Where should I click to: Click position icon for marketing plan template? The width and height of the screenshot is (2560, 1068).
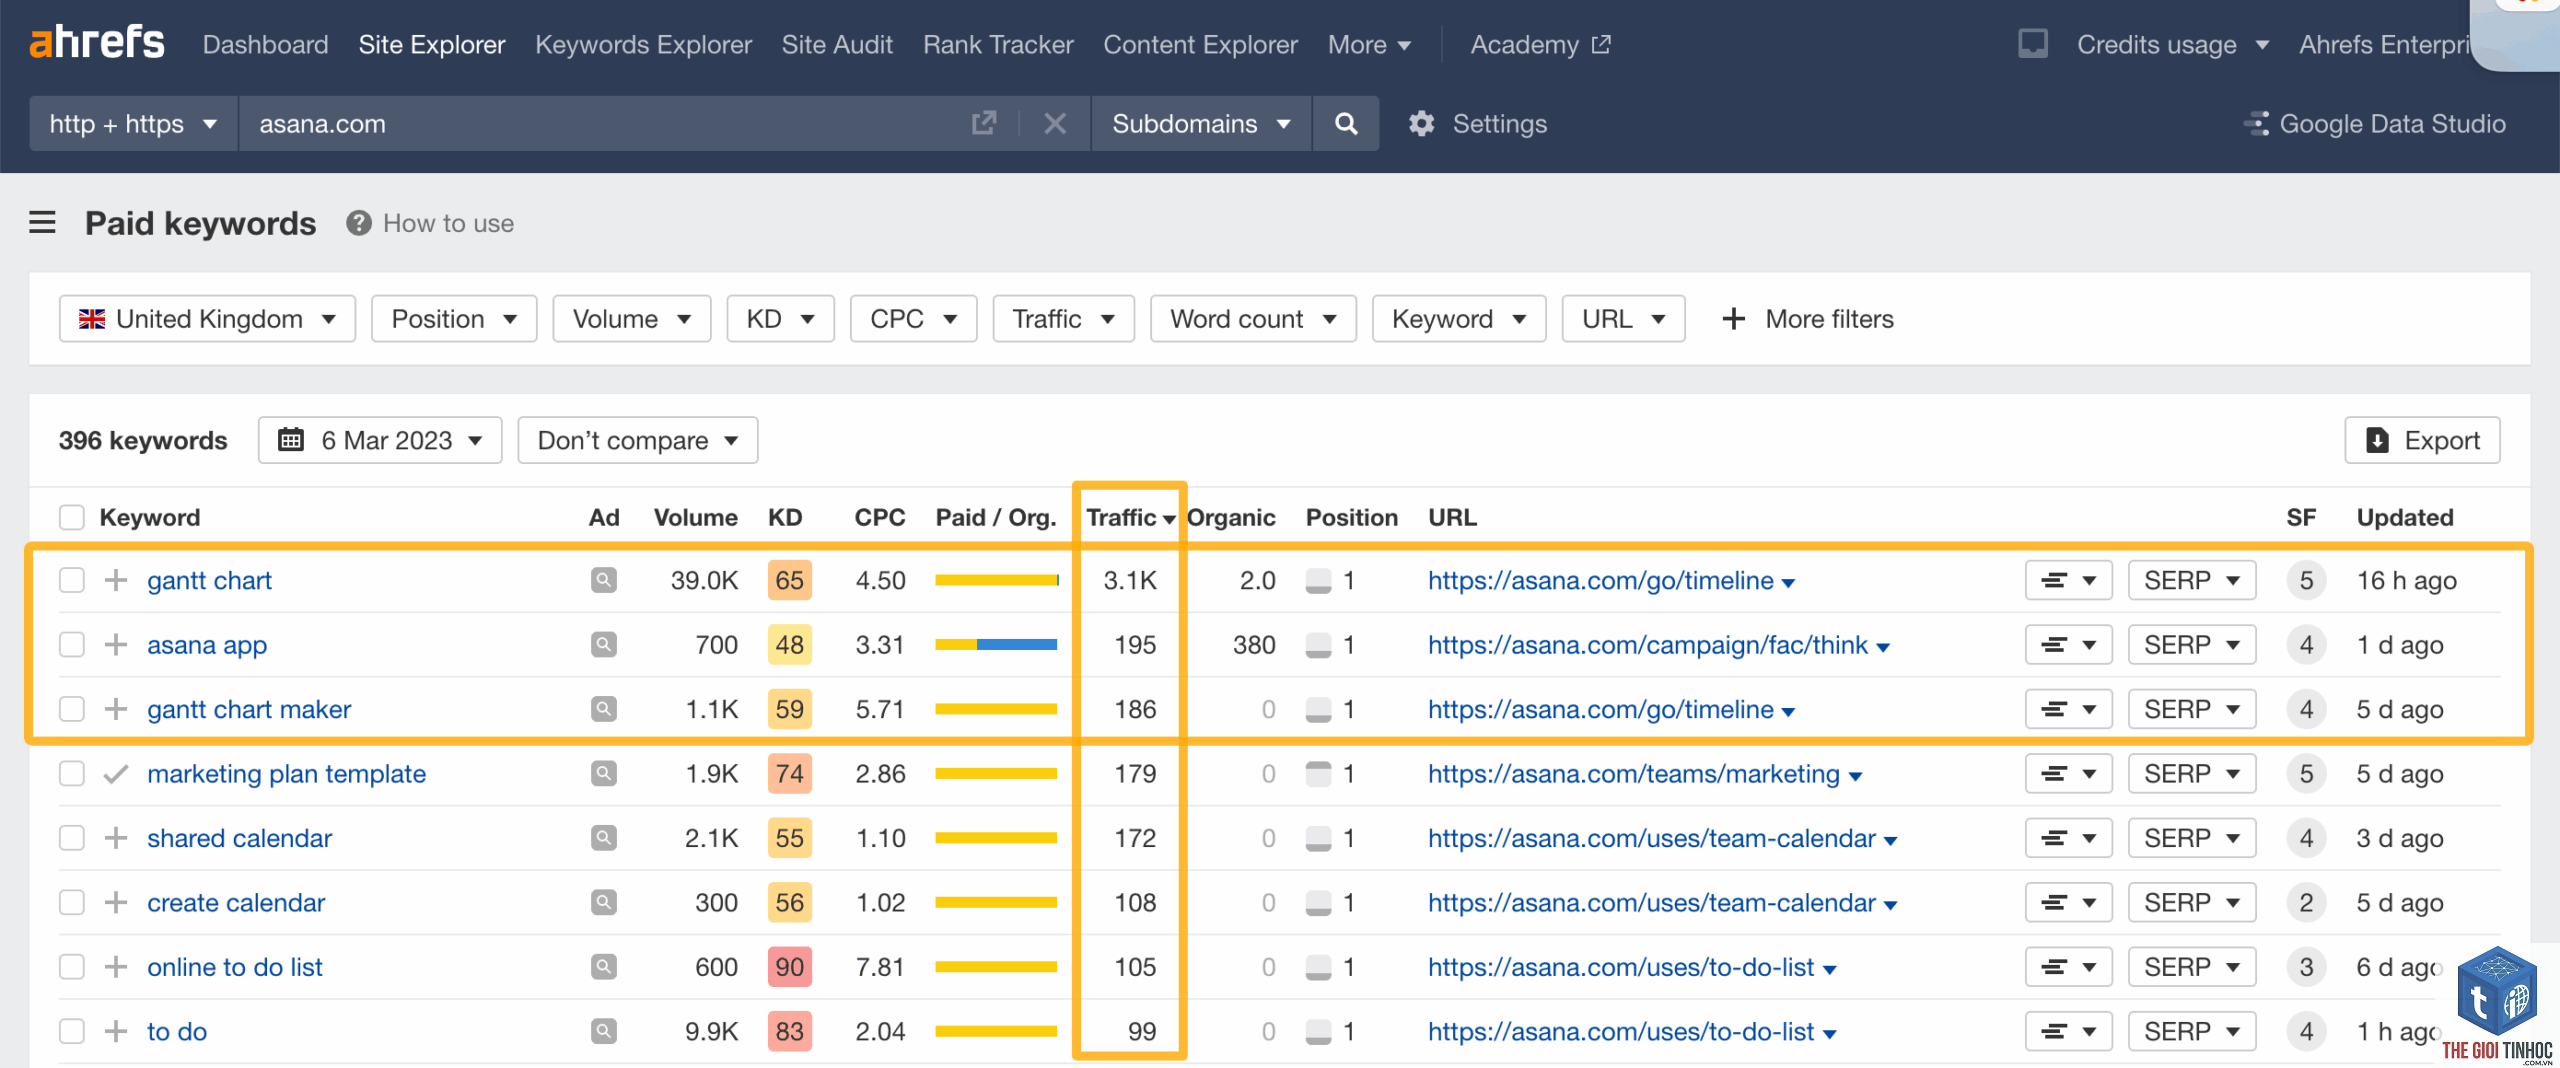(1318, 773)
